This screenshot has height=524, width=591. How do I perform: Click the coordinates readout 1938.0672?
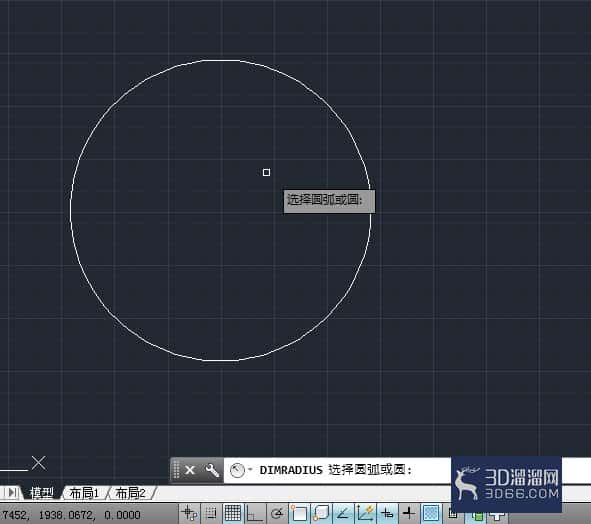[67, 515]
